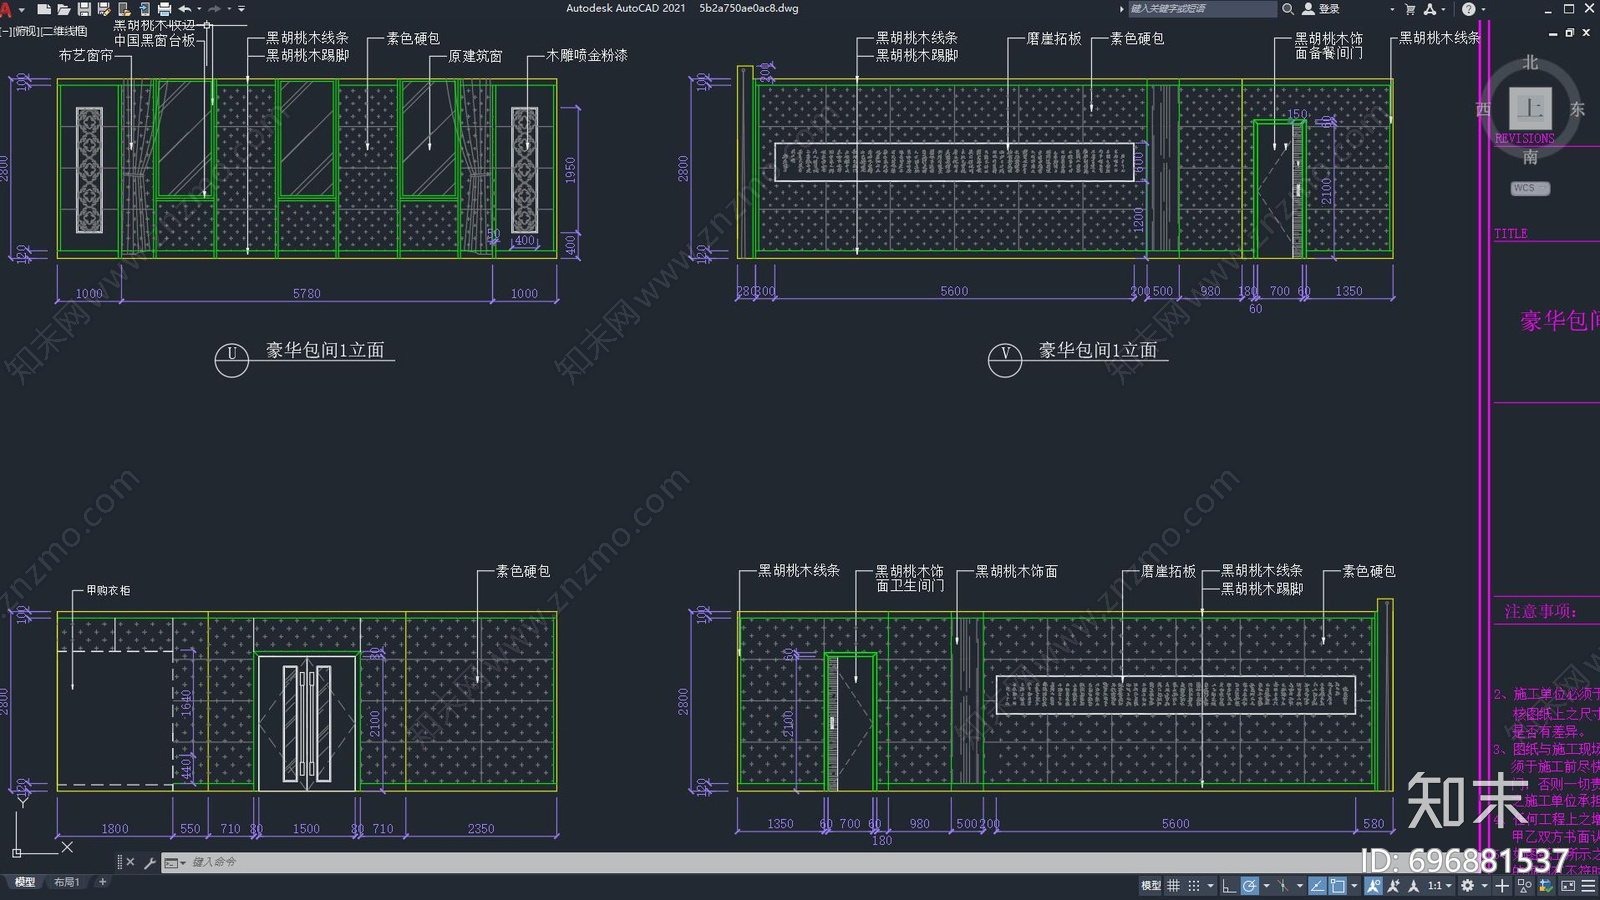
Task: Expand the Customize Quick Access Toolbar dropdown
Action: pyautogui.click(x=241, y=9)
